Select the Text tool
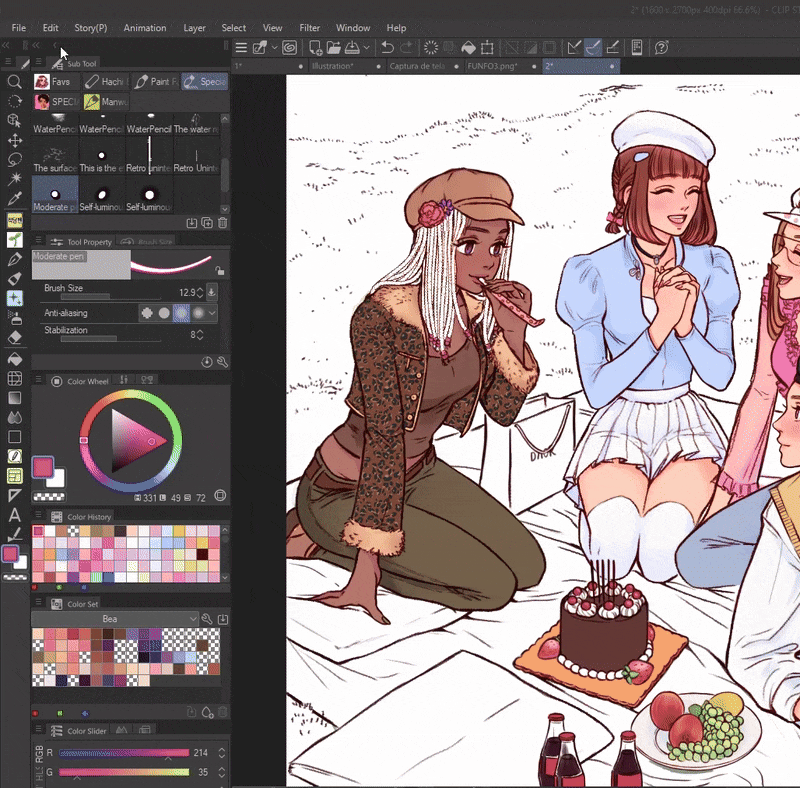The width and height of the screenshot is (800, 788). 14,515
